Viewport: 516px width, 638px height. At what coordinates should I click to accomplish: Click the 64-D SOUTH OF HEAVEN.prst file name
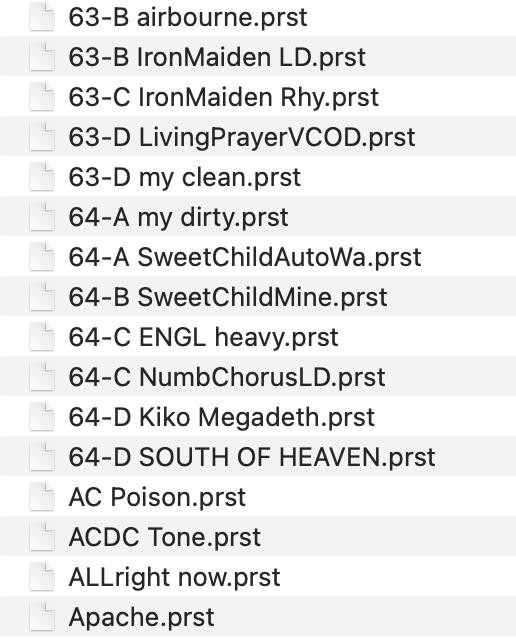click(252, 457)
